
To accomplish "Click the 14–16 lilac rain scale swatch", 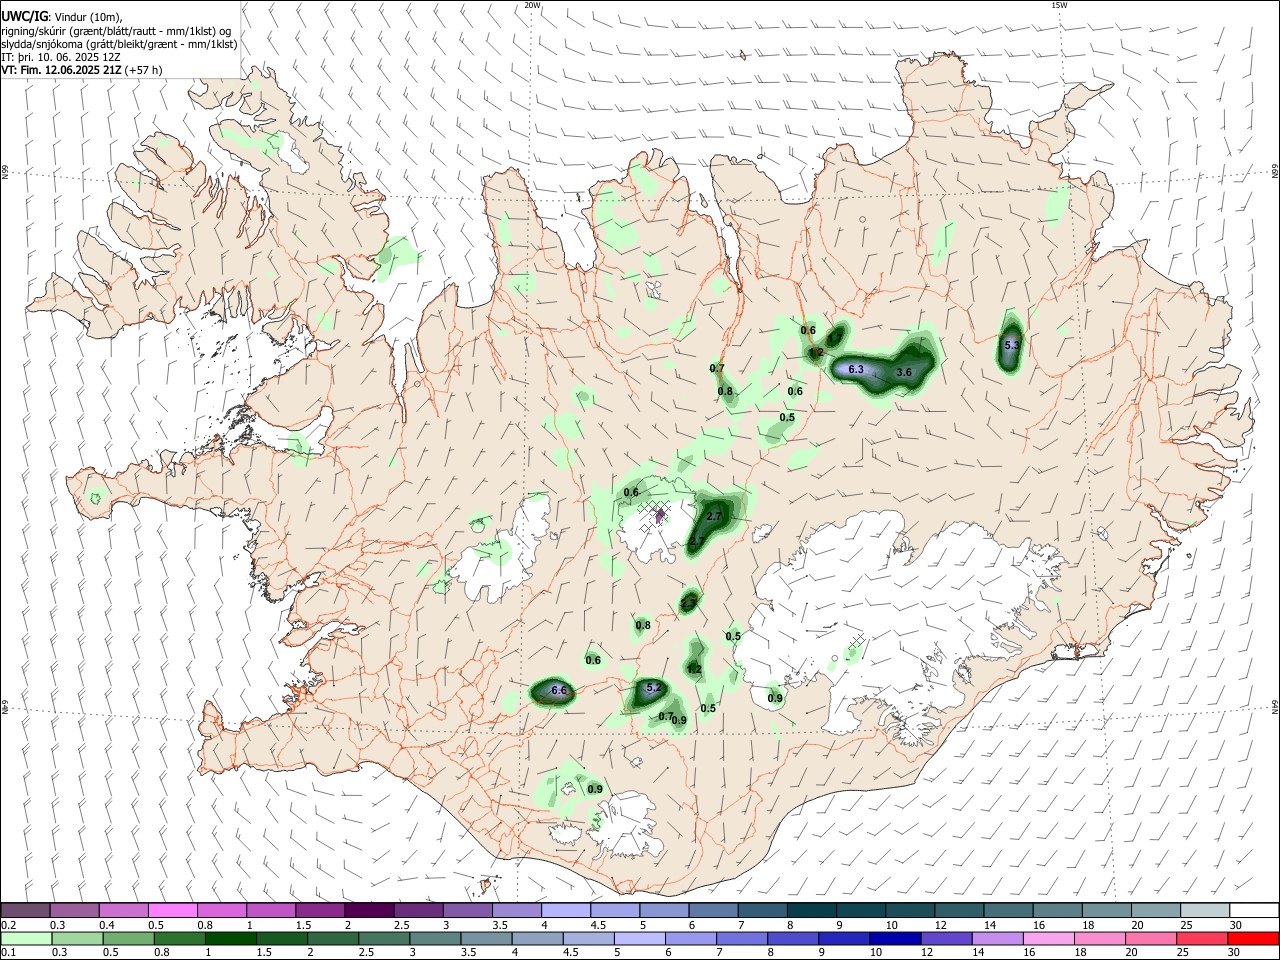I will 997,938.
